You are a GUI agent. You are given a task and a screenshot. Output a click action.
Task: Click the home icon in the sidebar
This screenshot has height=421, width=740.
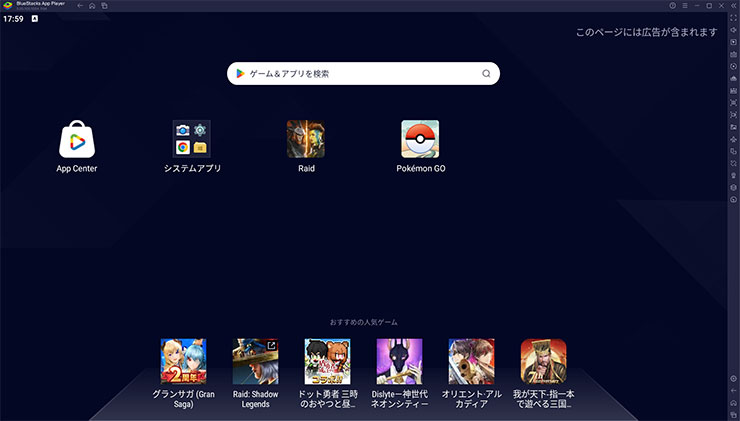click(733, 403)
